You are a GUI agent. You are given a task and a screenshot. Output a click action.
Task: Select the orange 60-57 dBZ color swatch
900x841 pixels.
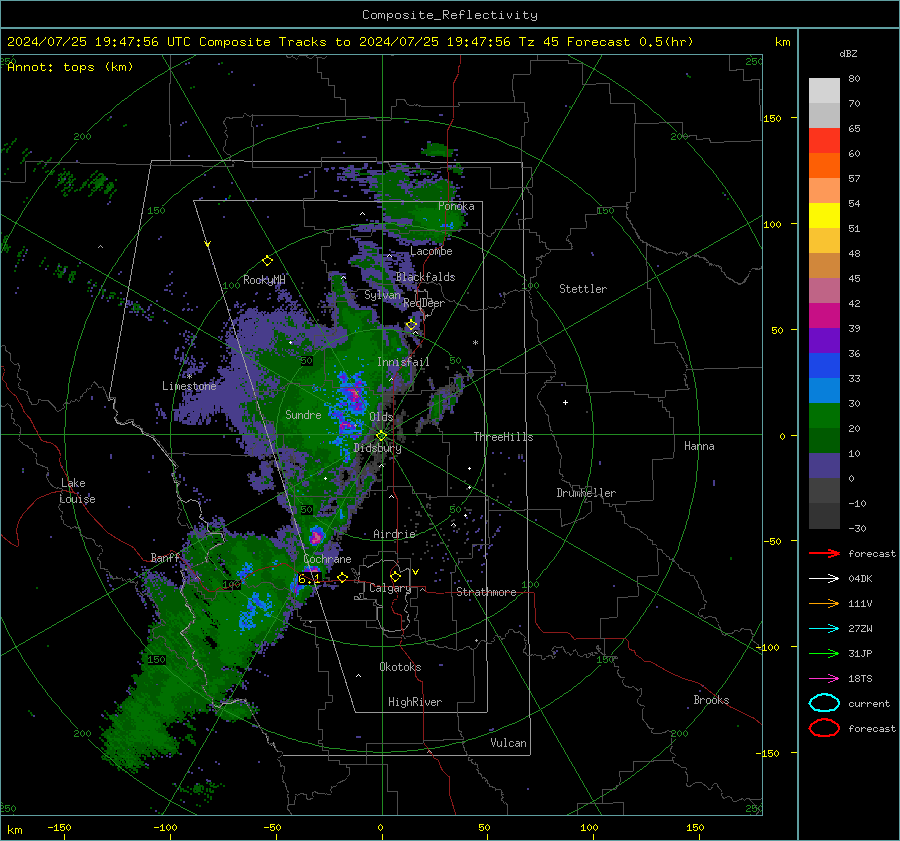tap(824, 165)
